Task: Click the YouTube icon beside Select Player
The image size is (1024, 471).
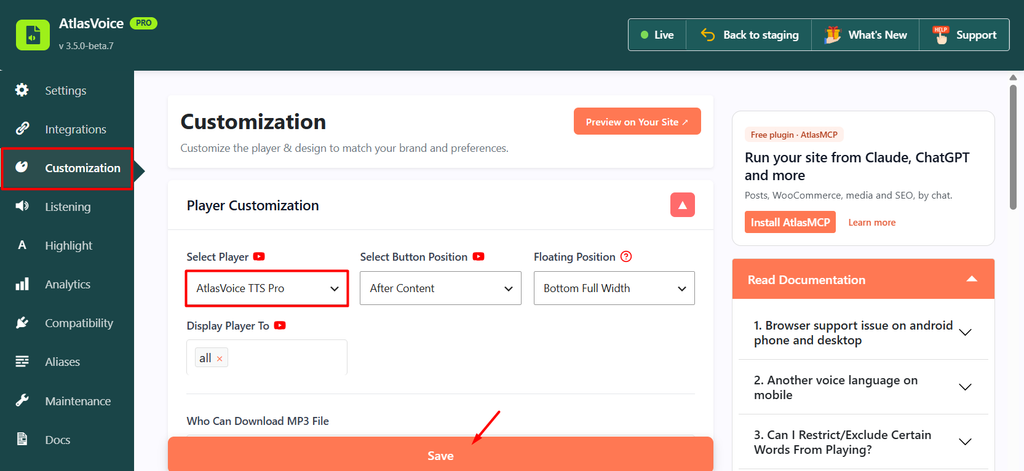Action: pos(259,257)
